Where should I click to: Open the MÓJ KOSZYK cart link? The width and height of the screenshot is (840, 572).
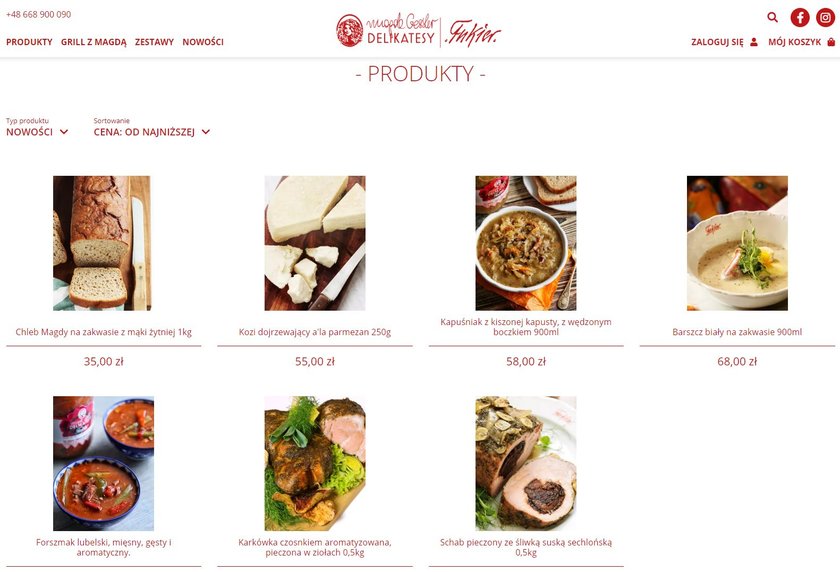794,42
